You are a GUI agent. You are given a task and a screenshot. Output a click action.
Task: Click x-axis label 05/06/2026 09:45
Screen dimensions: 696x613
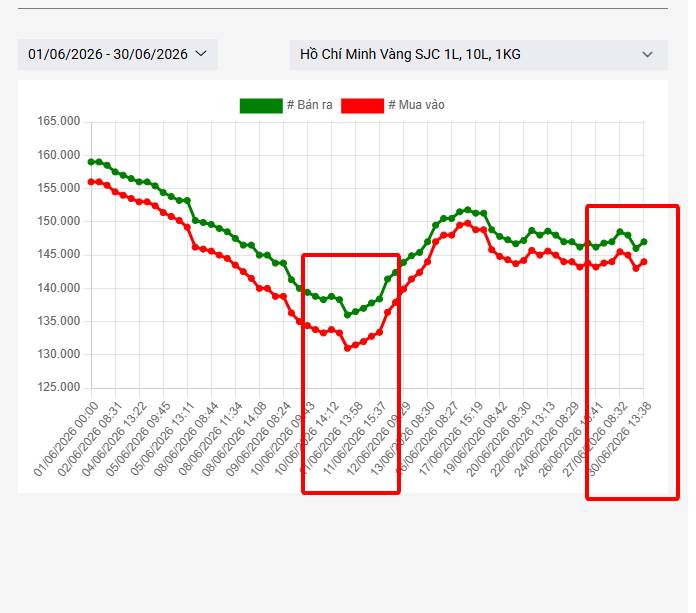(x=138, y=439)
